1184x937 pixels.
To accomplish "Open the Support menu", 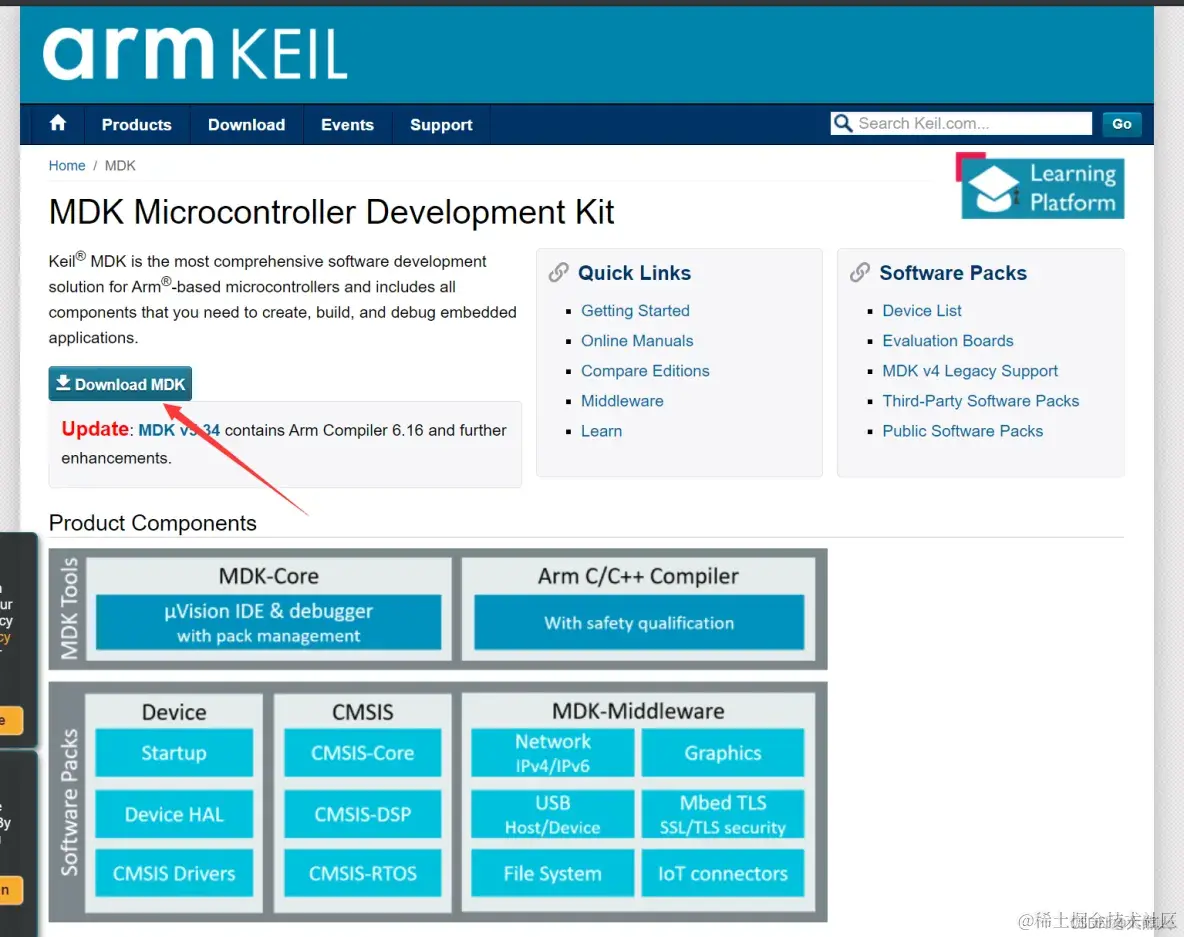I will pyautogui.click(x=441, y=124).
